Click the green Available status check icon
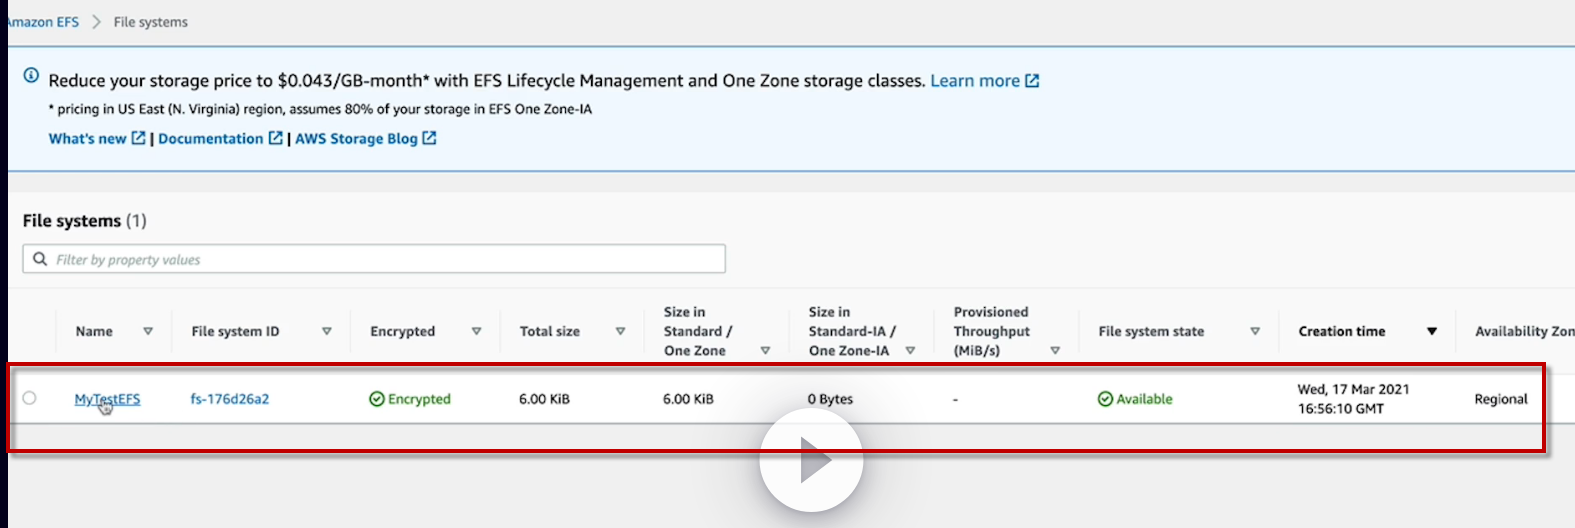Image resolution: width=1575 pixels, height=528 pixels. tap(1105, 399)
